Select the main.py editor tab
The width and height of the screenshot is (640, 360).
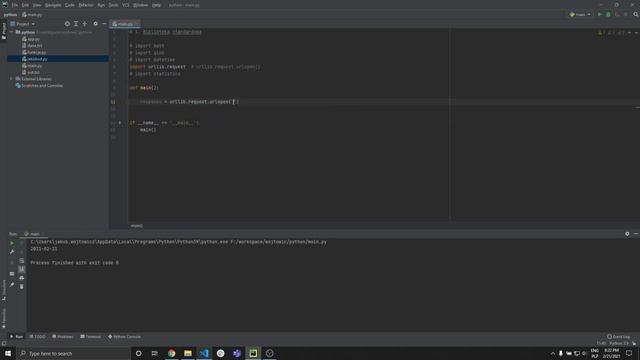point(125,24)
